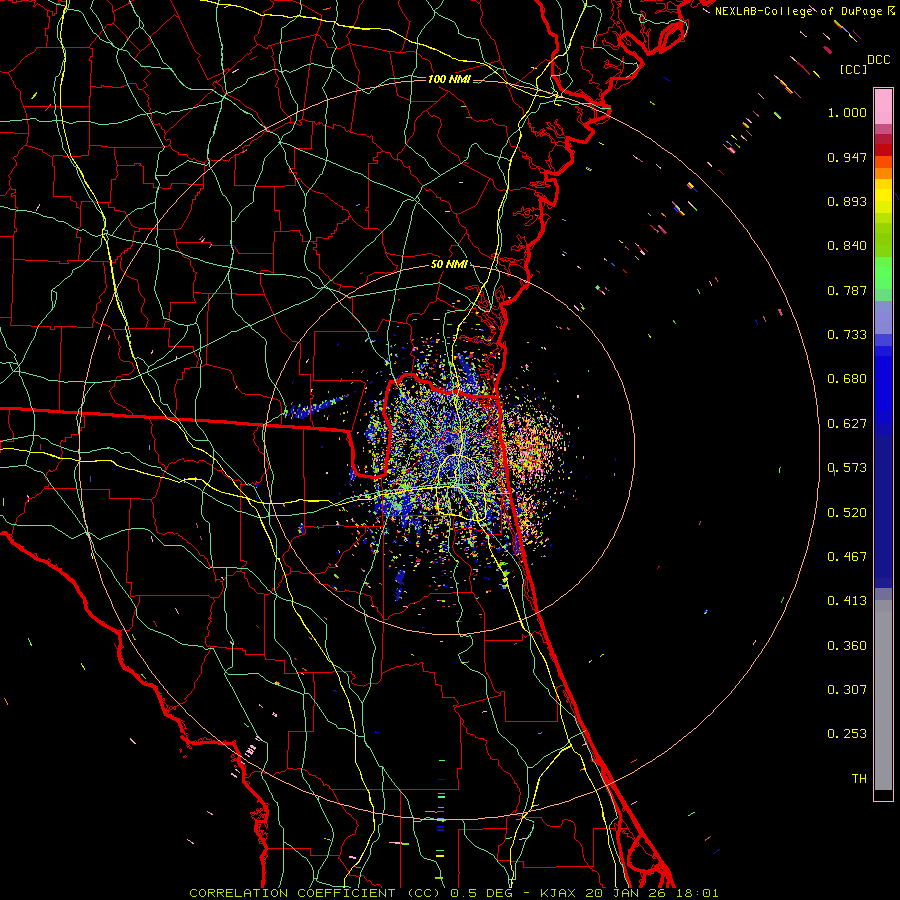Screen dimensions: 900x900
Task: Click the 0.680 legend label
Action: click(847, 379)
